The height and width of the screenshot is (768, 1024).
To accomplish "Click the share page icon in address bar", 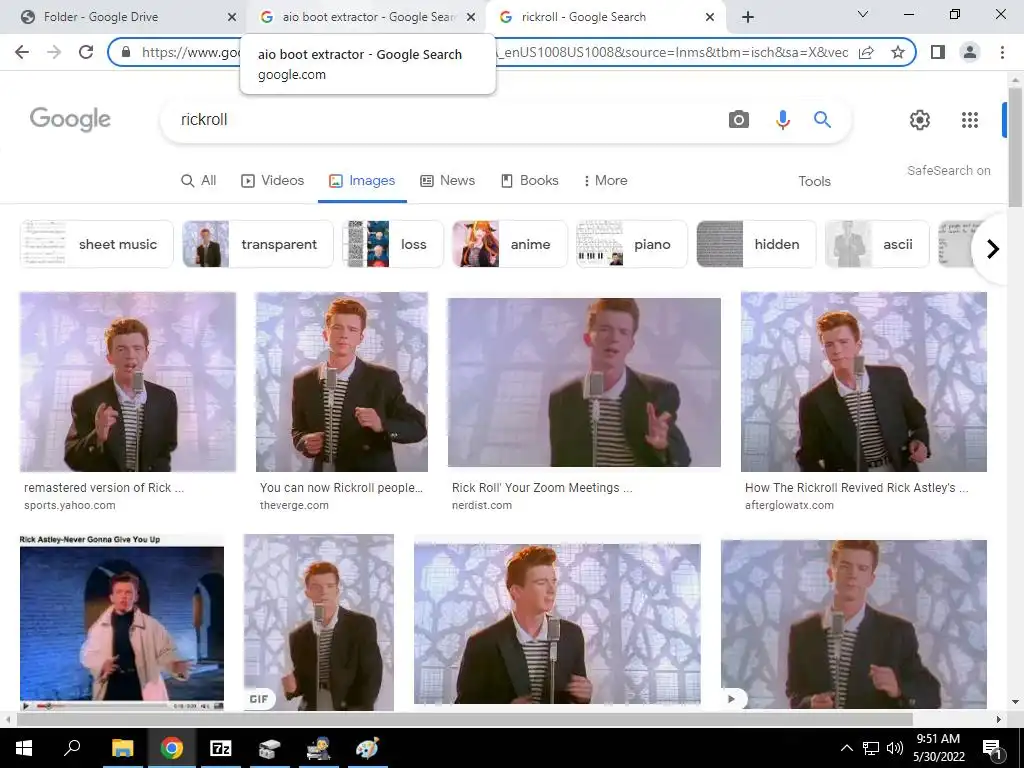I will pos(866,52).
